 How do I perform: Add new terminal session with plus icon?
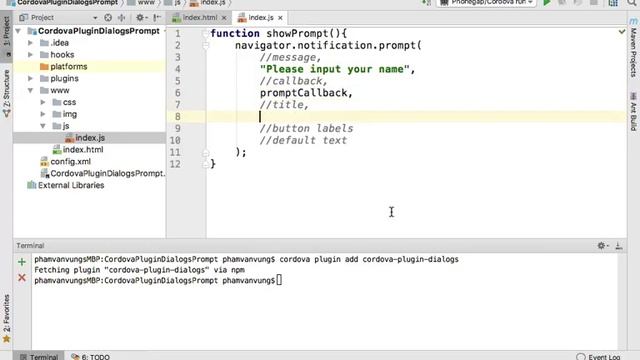22,262
